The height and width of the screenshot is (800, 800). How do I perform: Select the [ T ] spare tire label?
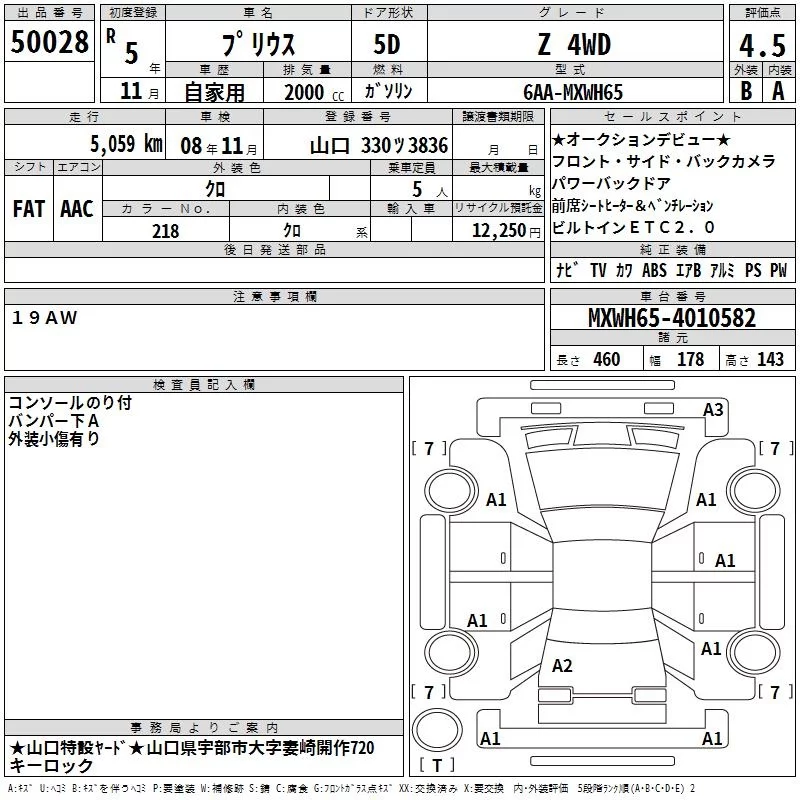437,765
